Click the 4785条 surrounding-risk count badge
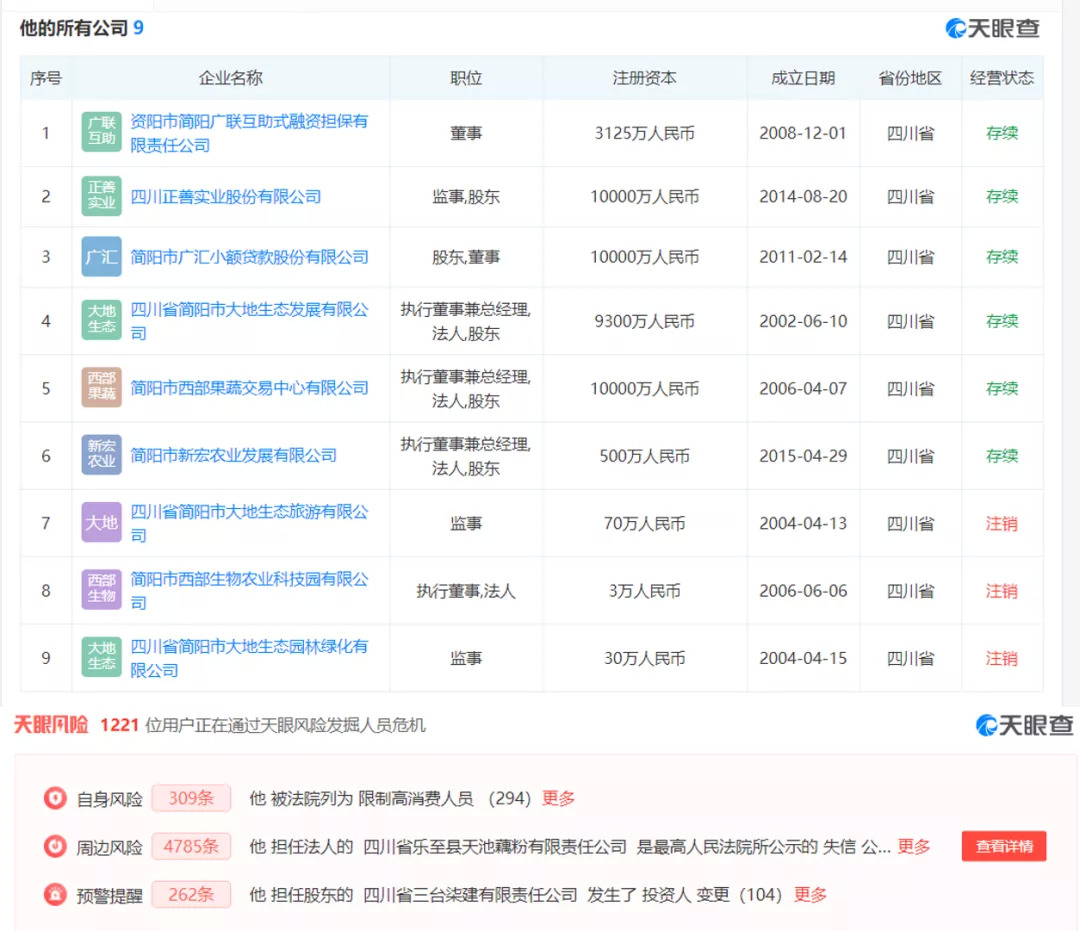1080x931 pixels. coord(191,846)
